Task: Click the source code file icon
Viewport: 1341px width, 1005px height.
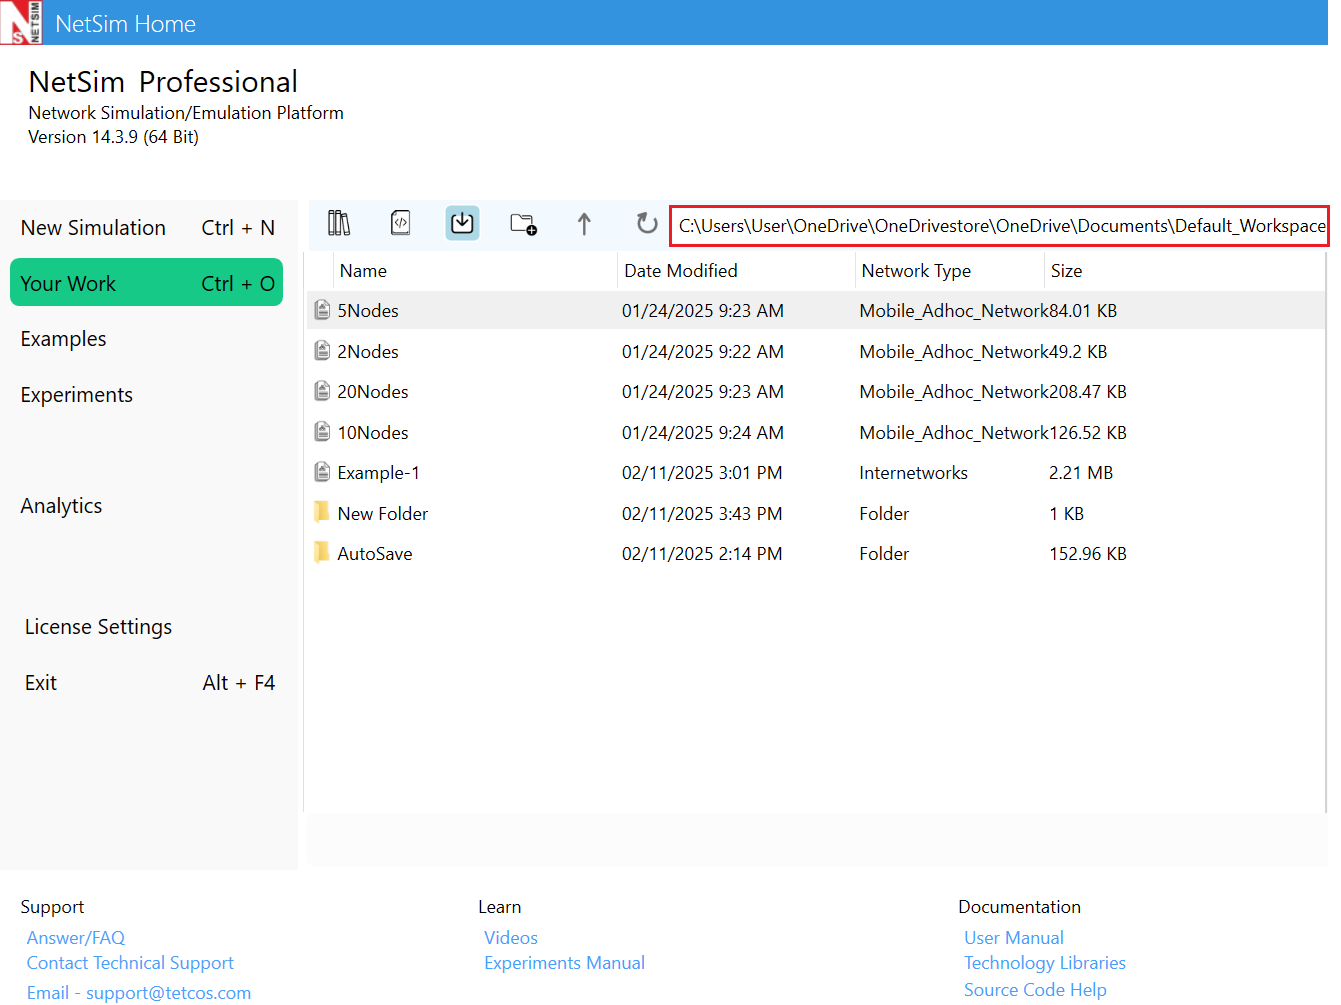Action: [401, 223]
